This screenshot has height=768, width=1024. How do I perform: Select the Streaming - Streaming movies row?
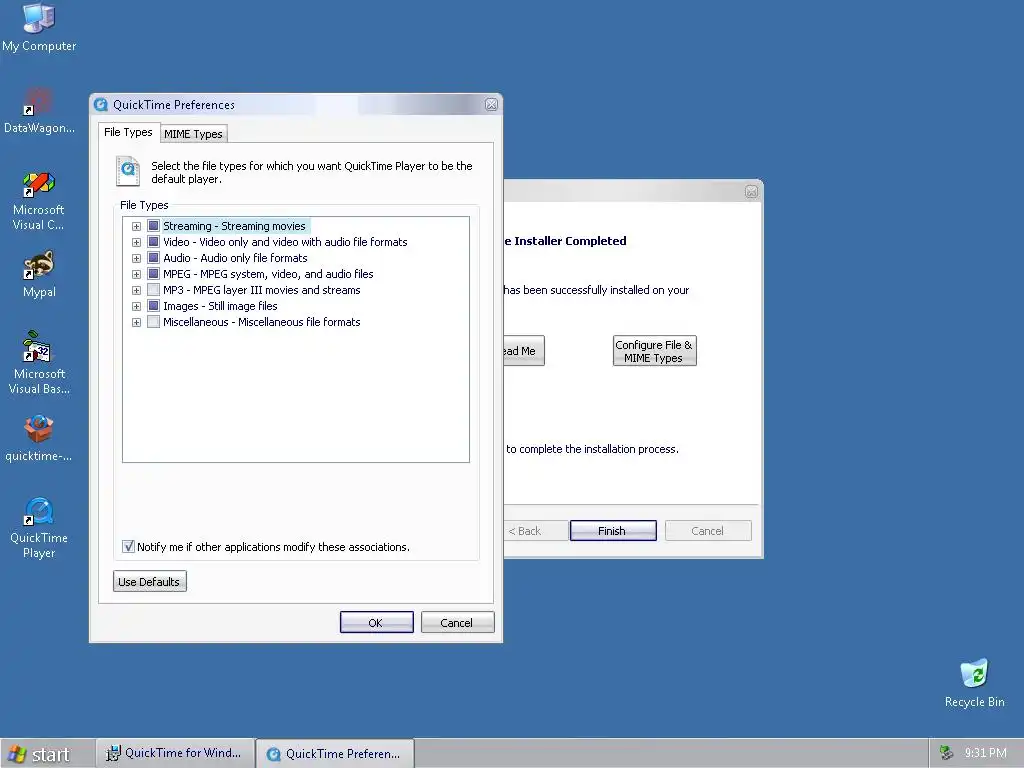234,226
